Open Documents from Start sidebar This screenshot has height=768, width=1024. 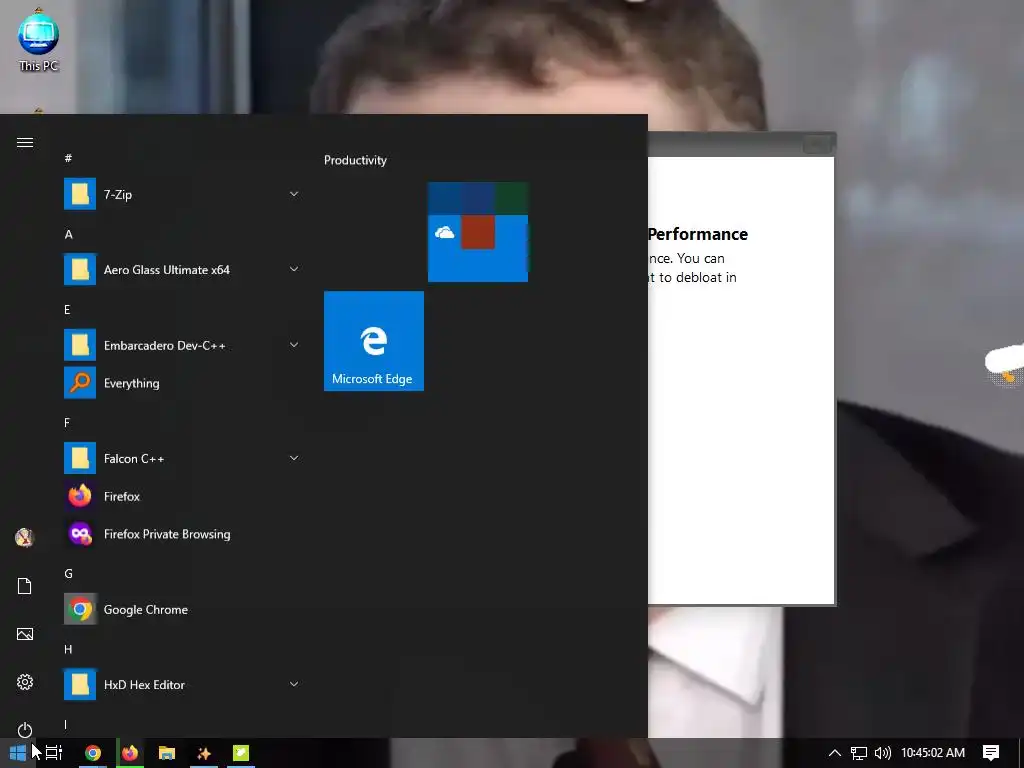click(25, 586)
